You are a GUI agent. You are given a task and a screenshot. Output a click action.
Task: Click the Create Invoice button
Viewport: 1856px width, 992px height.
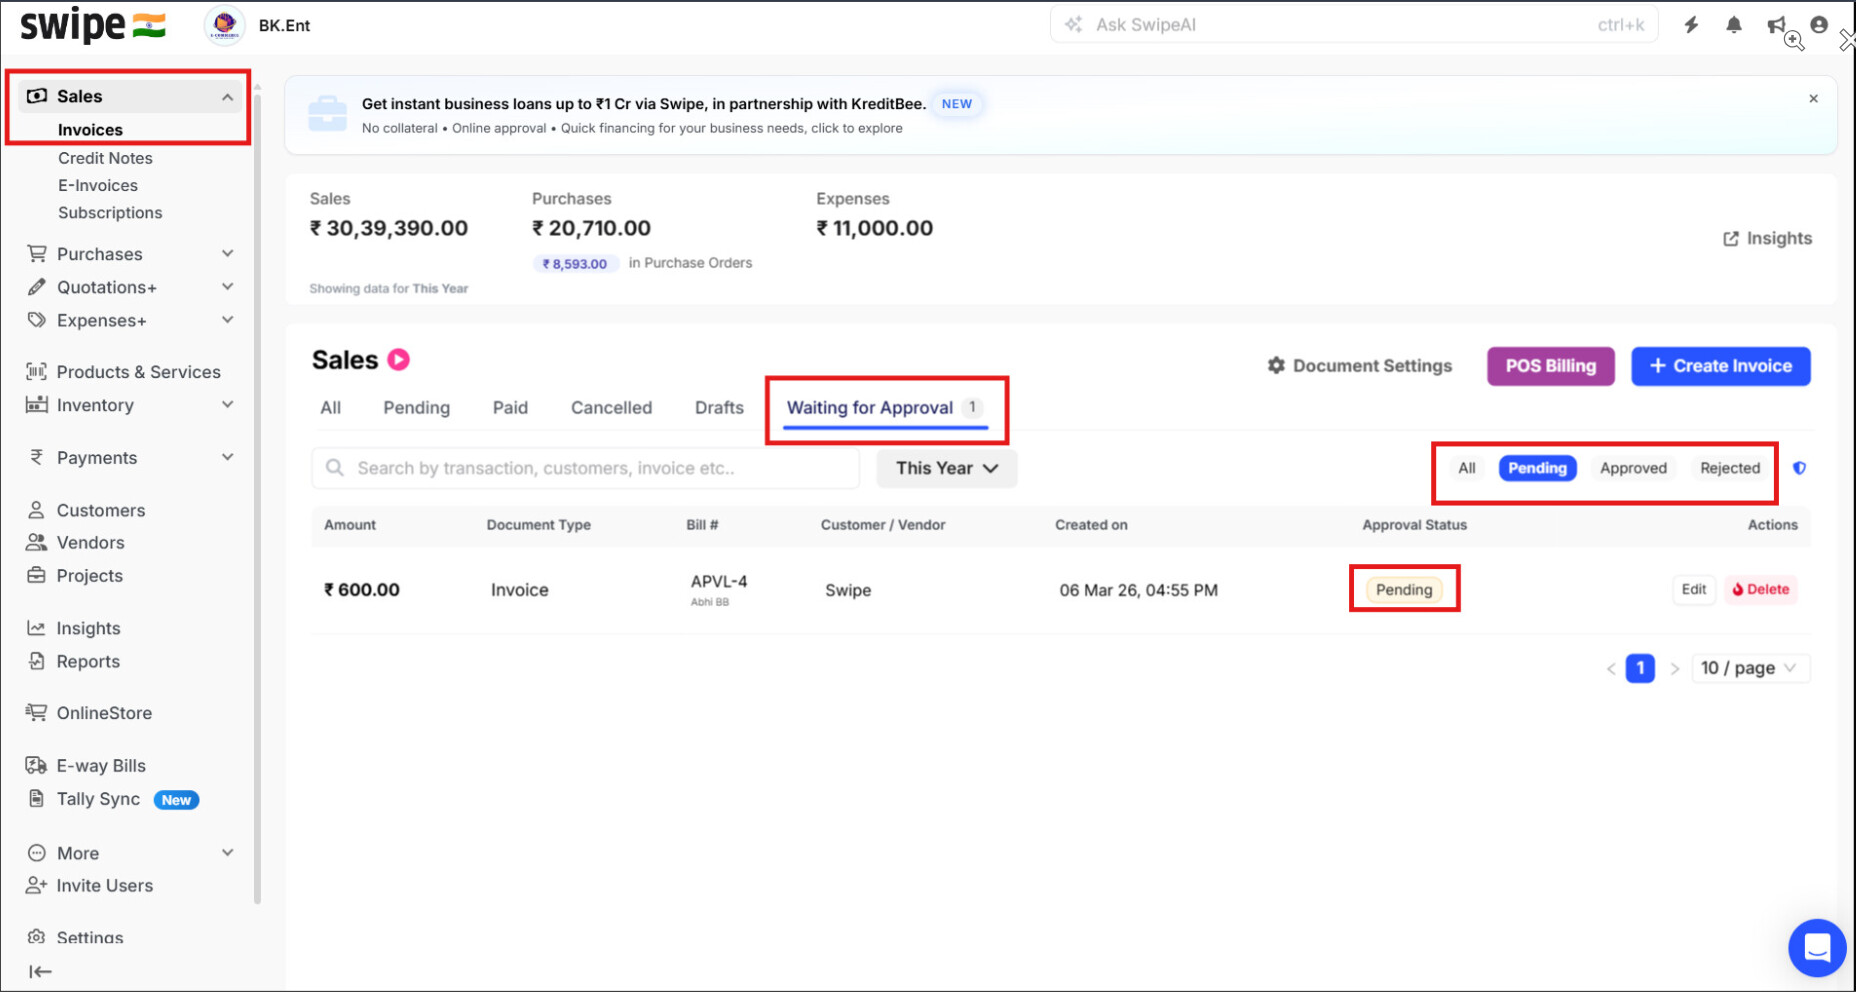tap(1720, 366)
